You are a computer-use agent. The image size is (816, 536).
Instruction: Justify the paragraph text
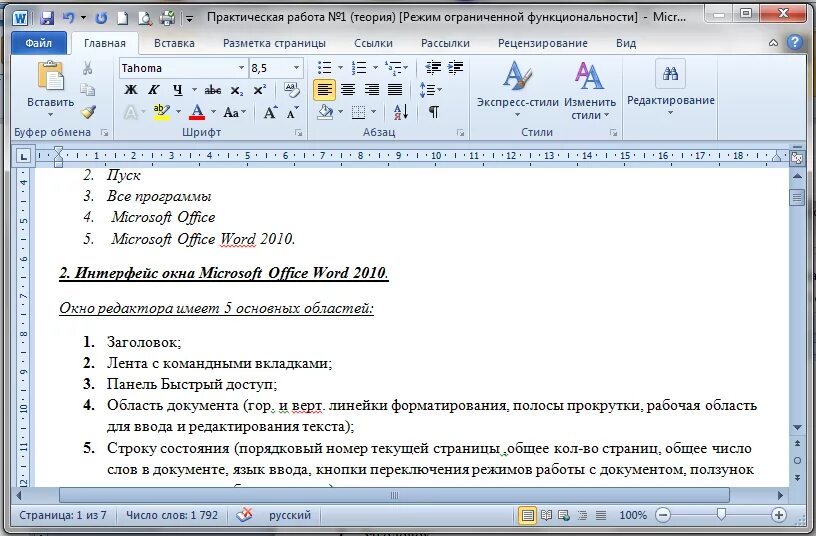394,90
